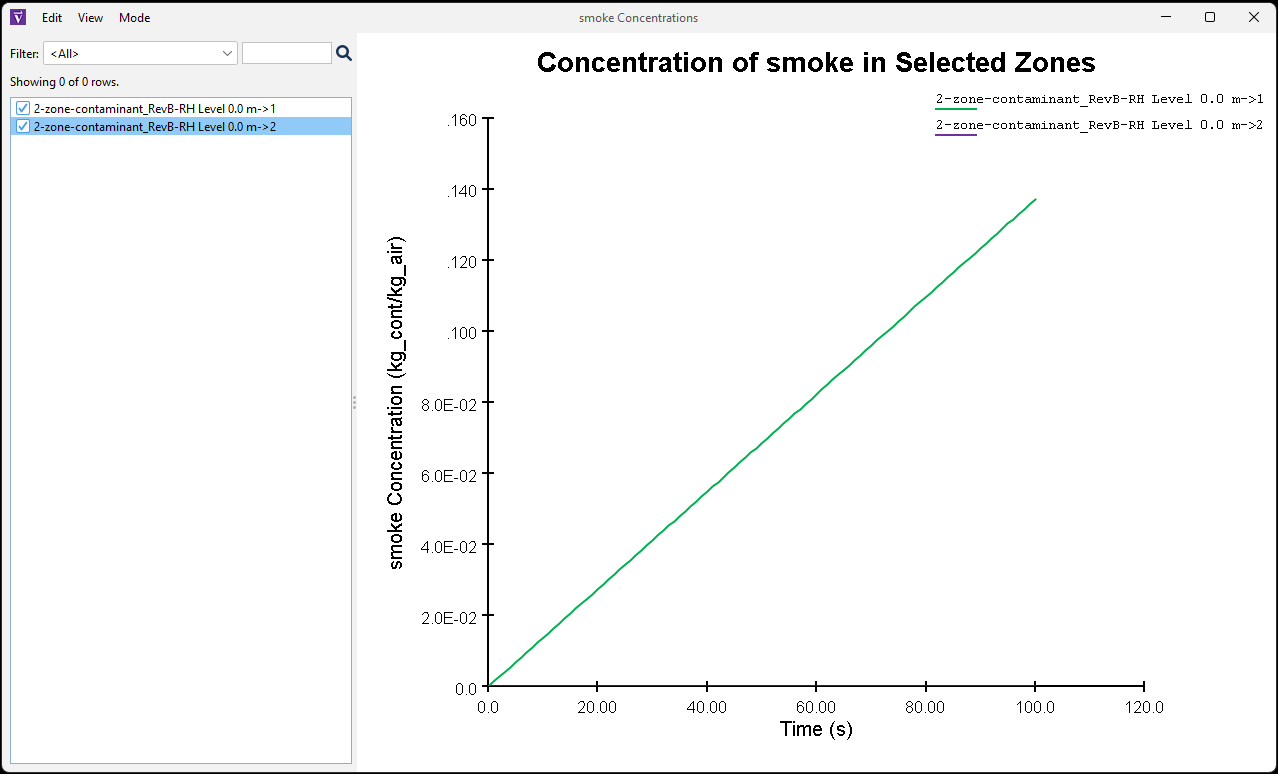This screenshot has width=1278, height=774.
Task: Click the filter combo box chevron arrow
Action: tap(227, 52)
